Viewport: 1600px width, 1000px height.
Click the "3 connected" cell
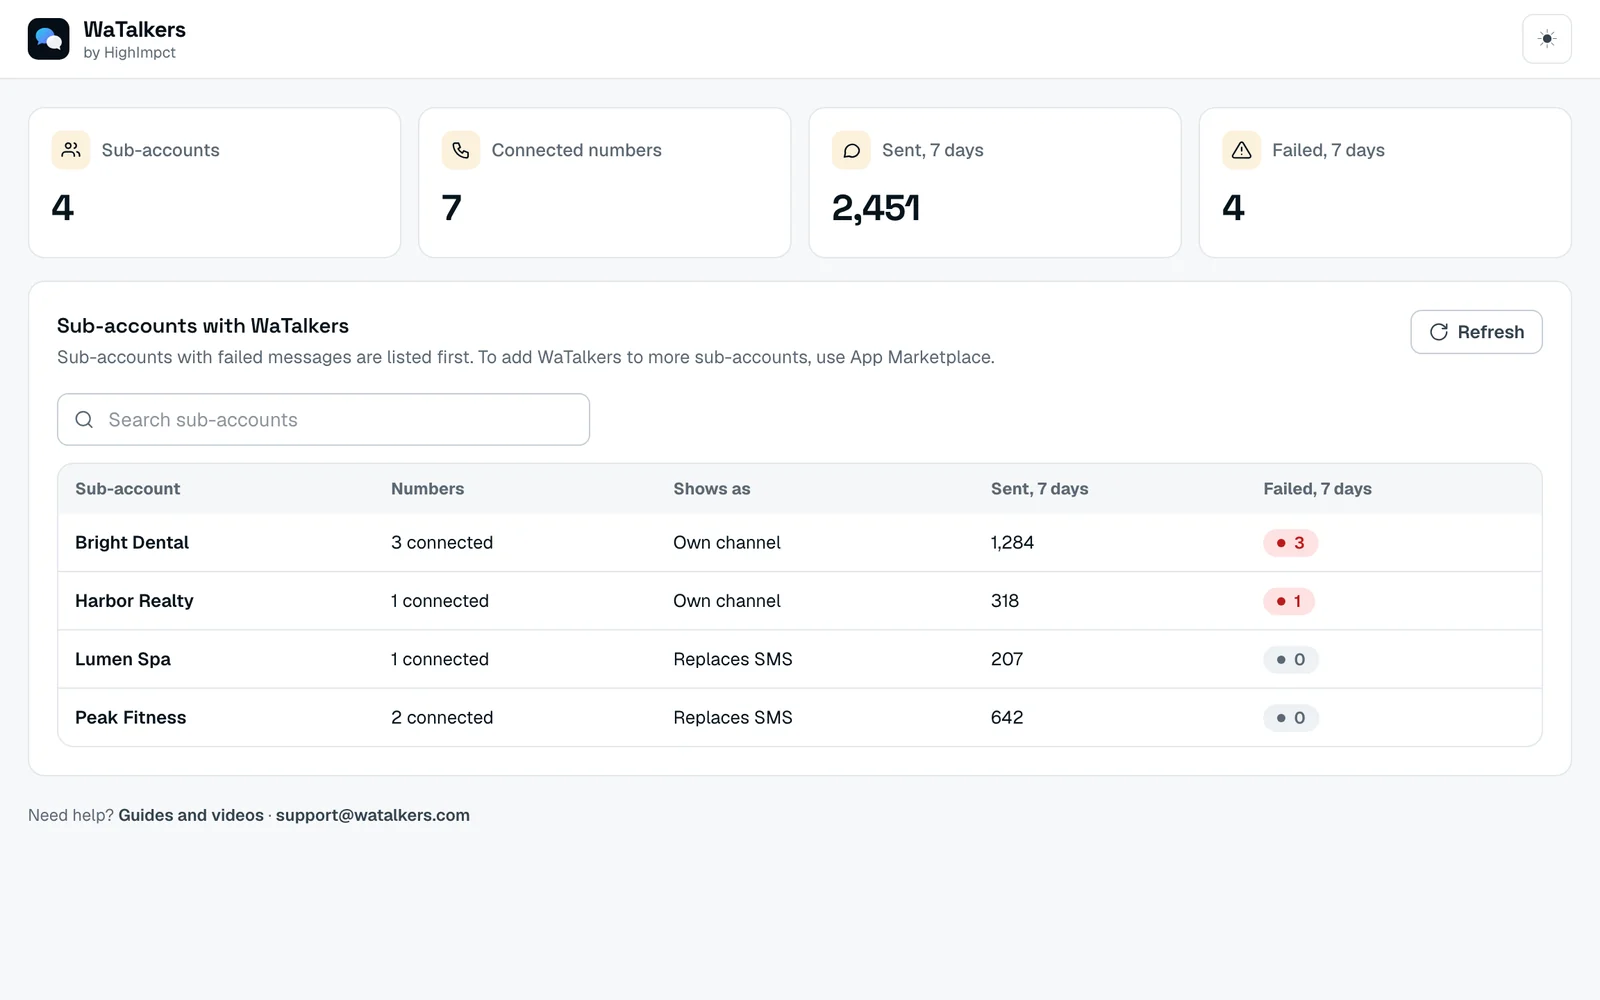442,543
